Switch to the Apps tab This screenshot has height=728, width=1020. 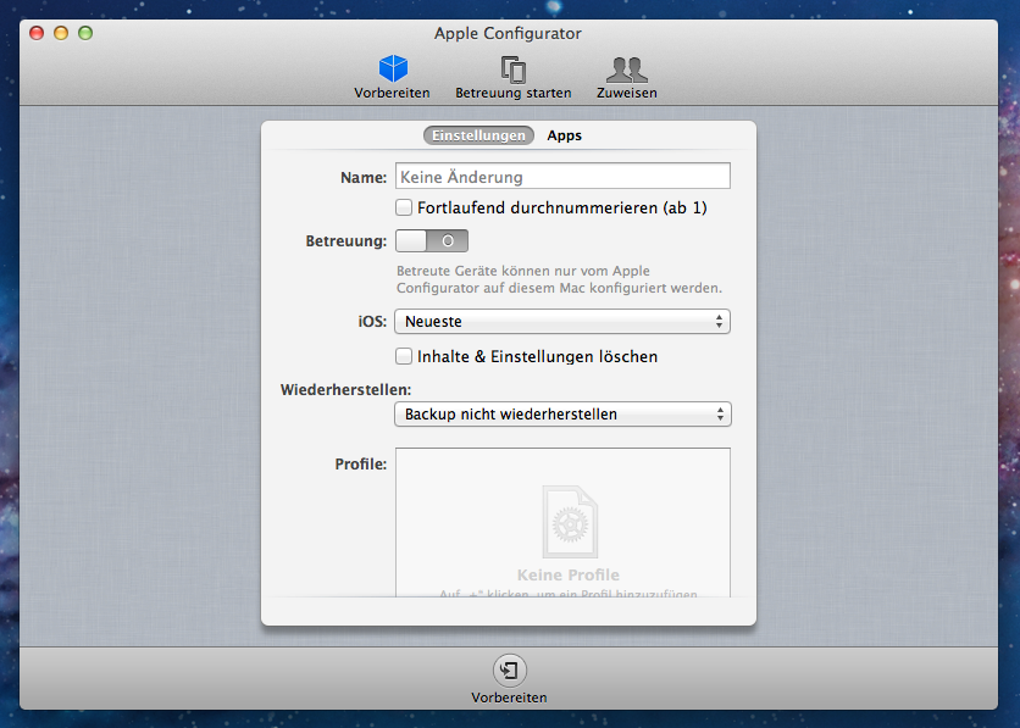click(x=564, y=135)
